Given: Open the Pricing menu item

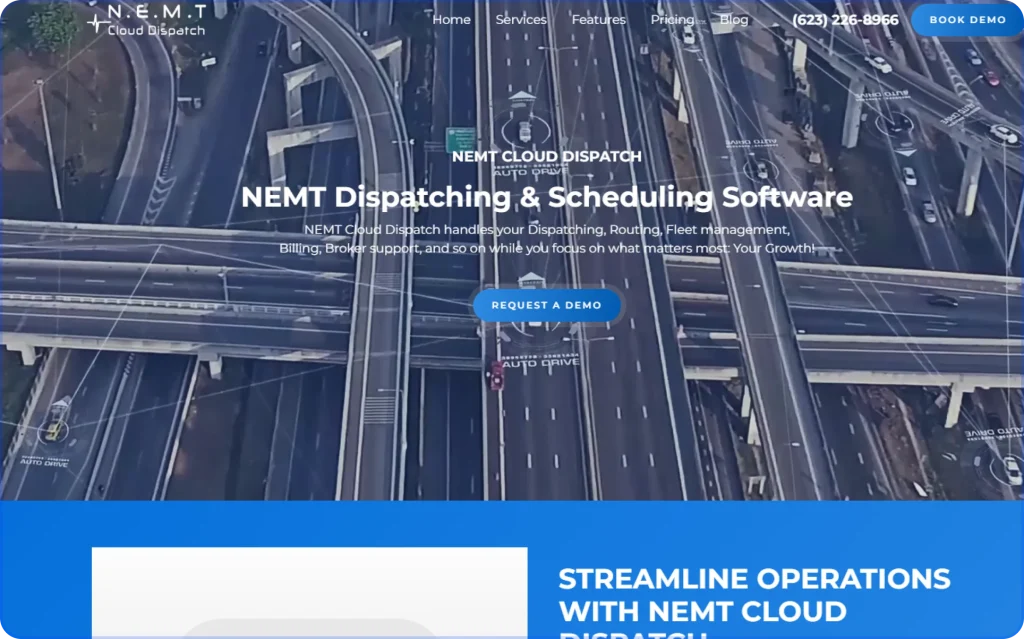Looking at the screenshot, I should (x=672, y=20).
